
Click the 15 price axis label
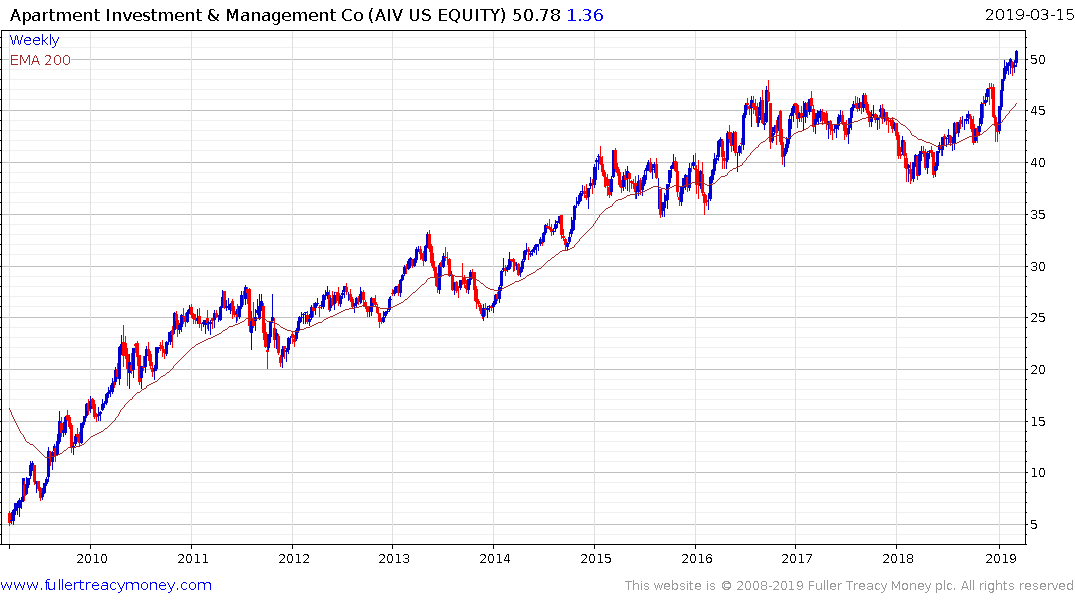point(1038,422)
